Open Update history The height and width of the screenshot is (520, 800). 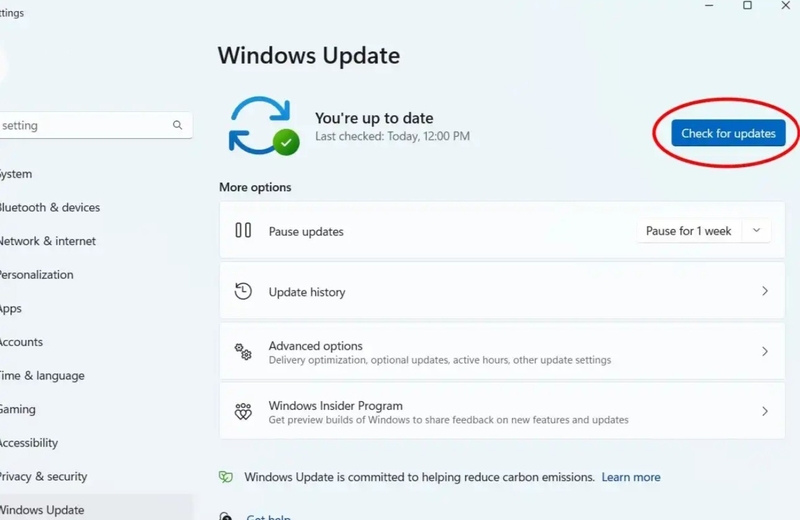(x=502, y=291)
